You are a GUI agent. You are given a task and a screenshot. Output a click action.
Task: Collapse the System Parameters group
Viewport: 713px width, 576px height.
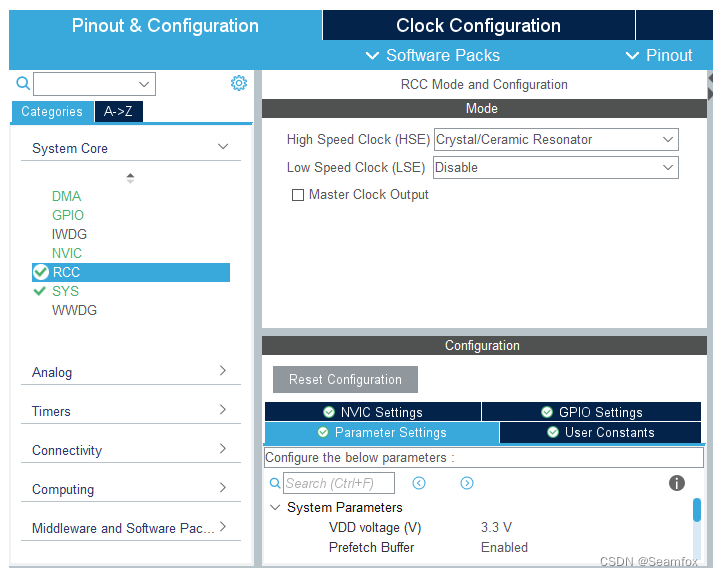pos(275,507)
